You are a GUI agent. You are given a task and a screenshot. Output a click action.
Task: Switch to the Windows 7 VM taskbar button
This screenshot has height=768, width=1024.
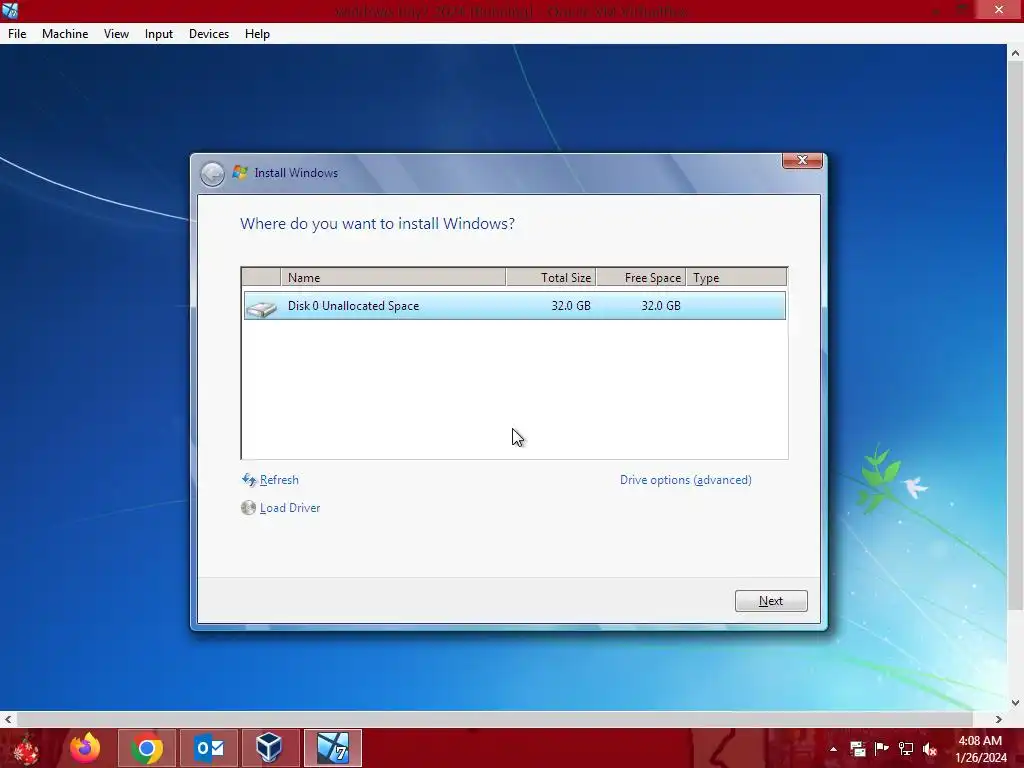click(x=332, y=748)
